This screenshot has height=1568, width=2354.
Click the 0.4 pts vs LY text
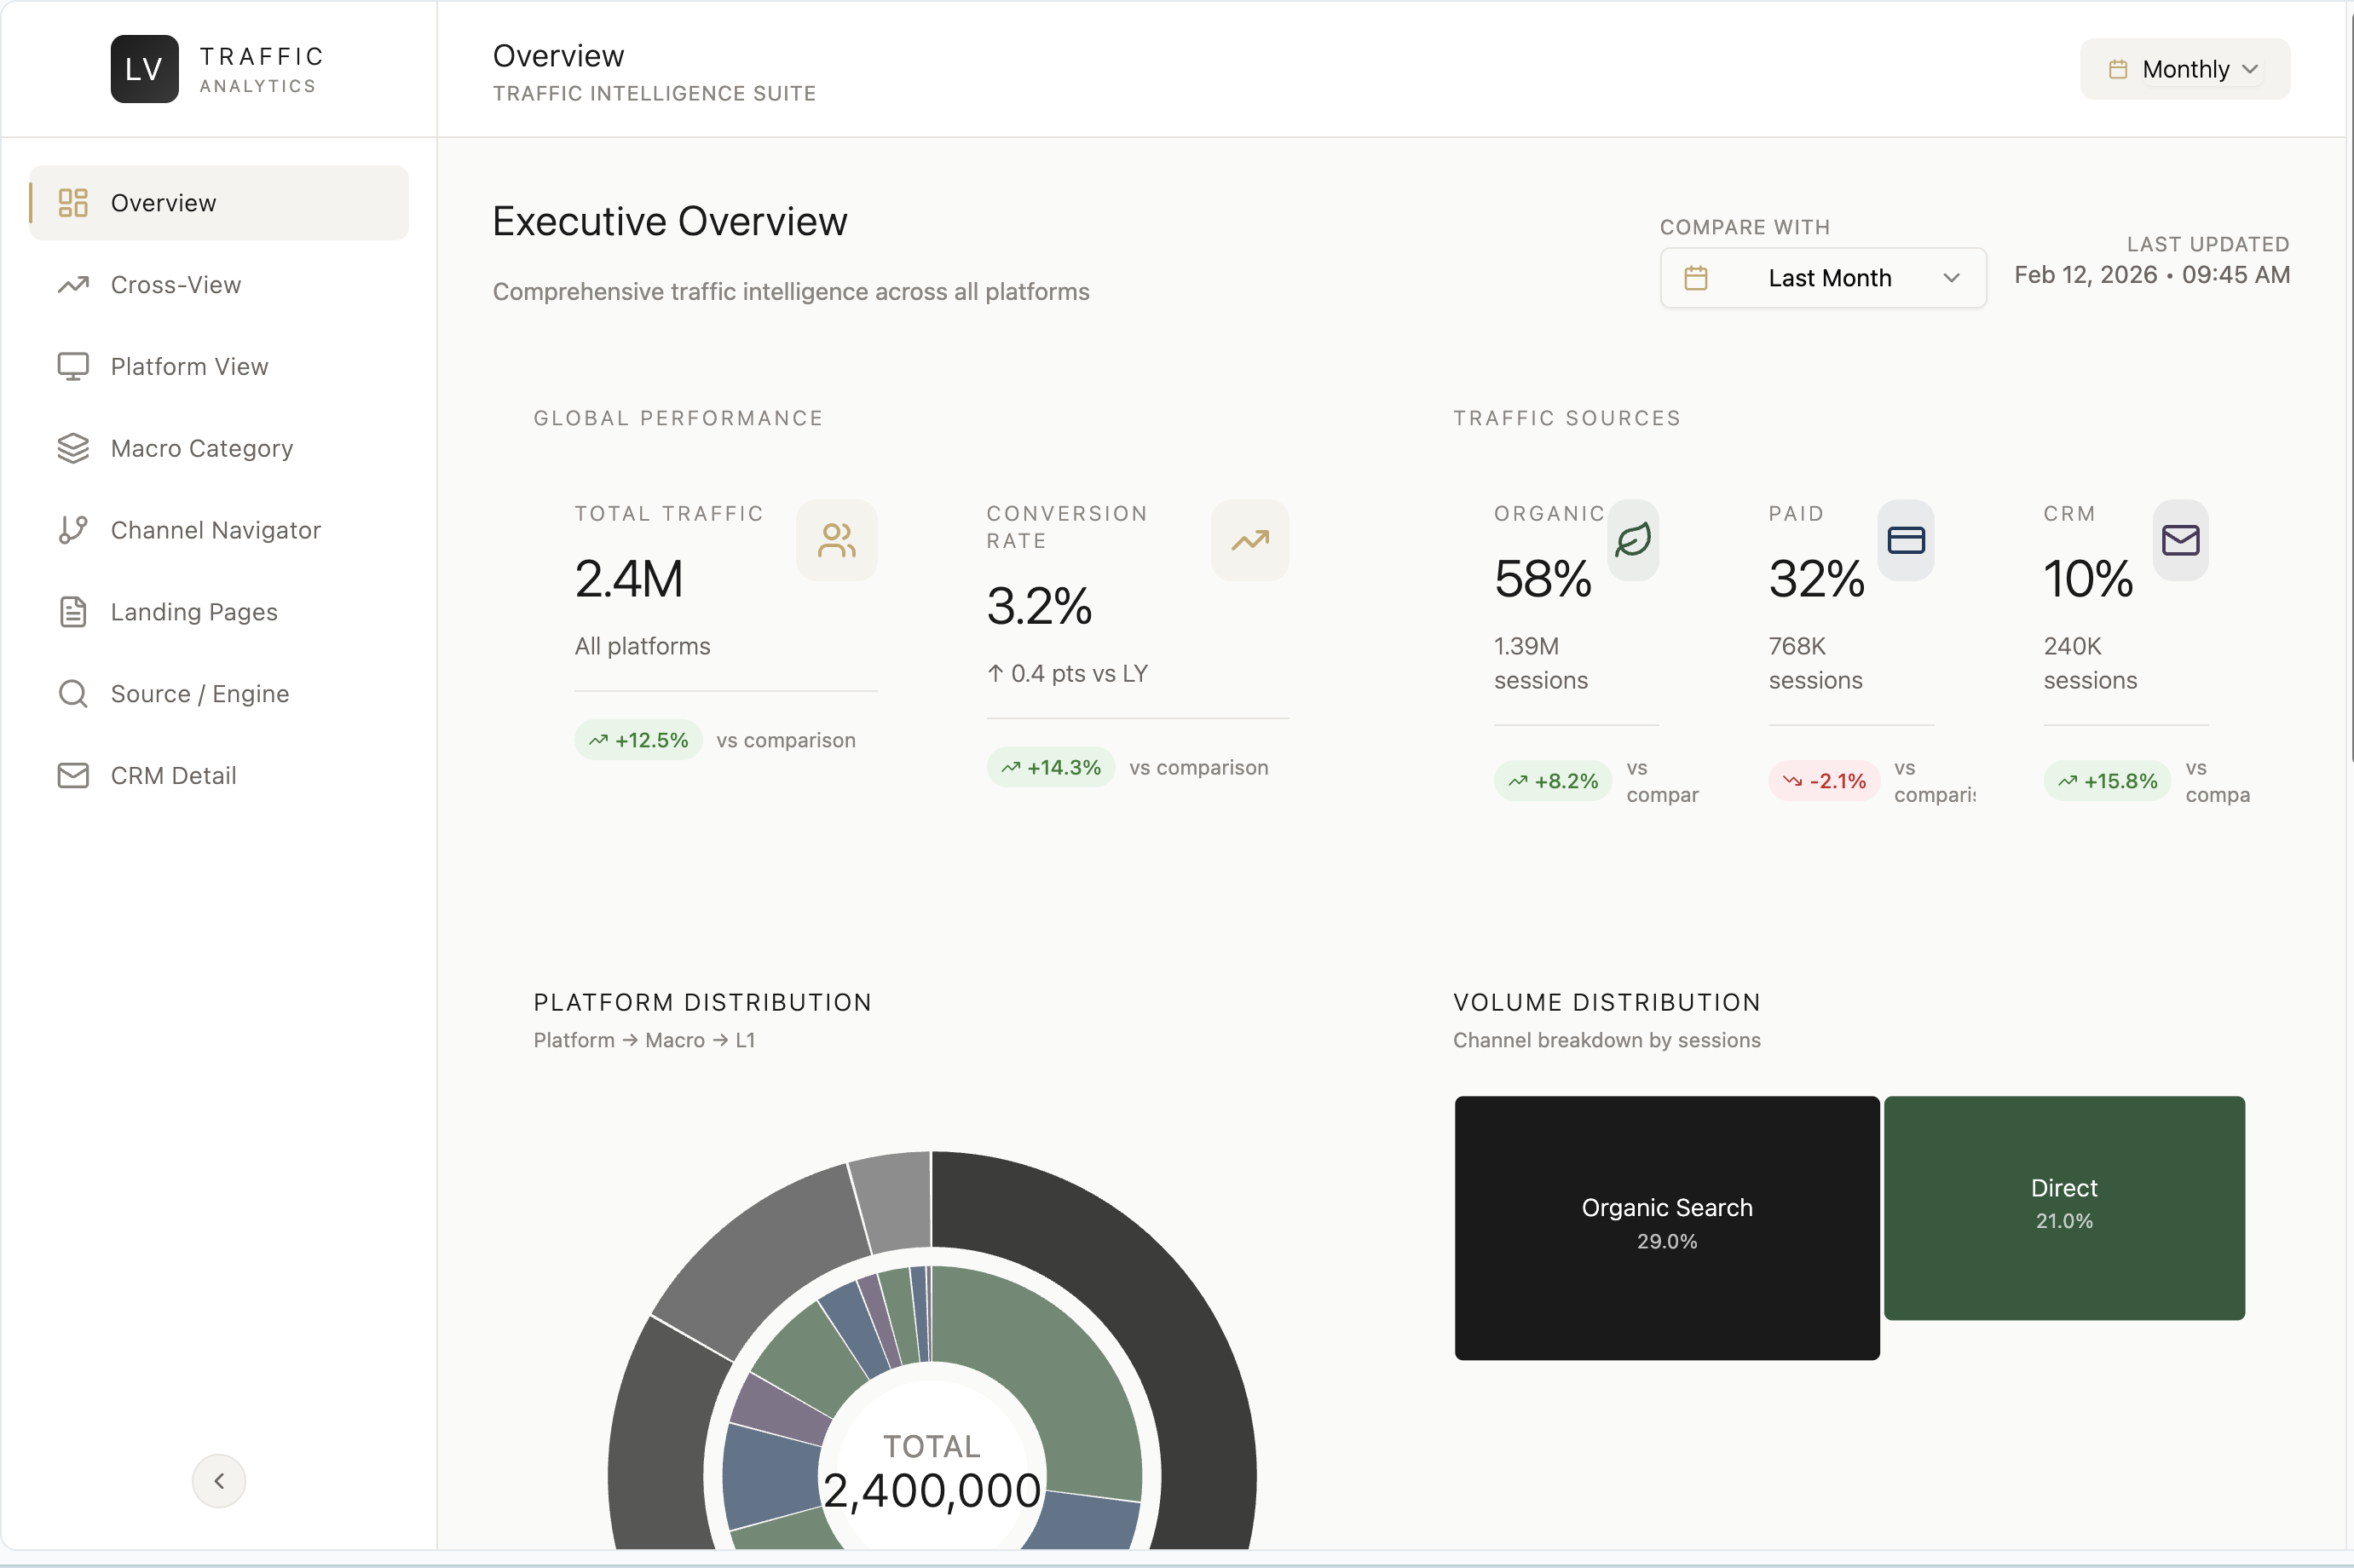1067,674
